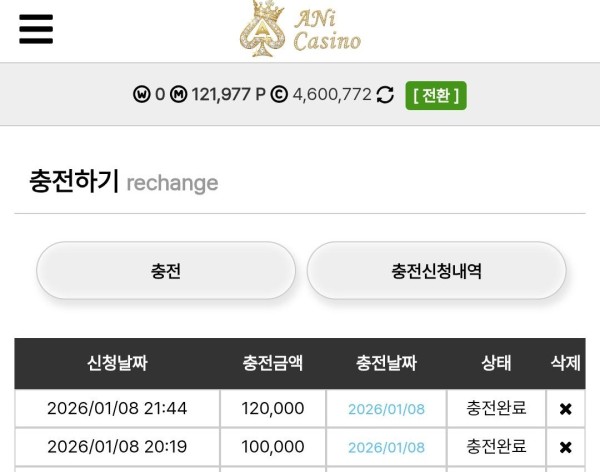Click the won balance icon
The width and height of the screenshot is (600, 472).
141,95
